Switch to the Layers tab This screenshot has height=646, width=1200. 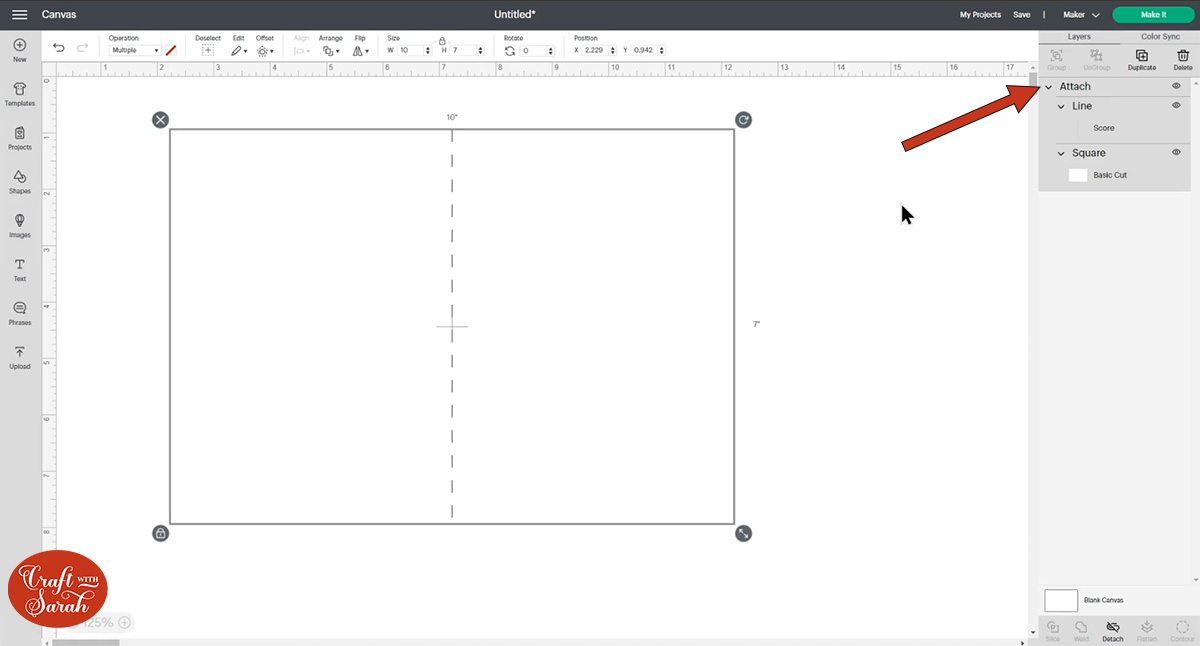pyautogui.click(x=1079, y=36)
